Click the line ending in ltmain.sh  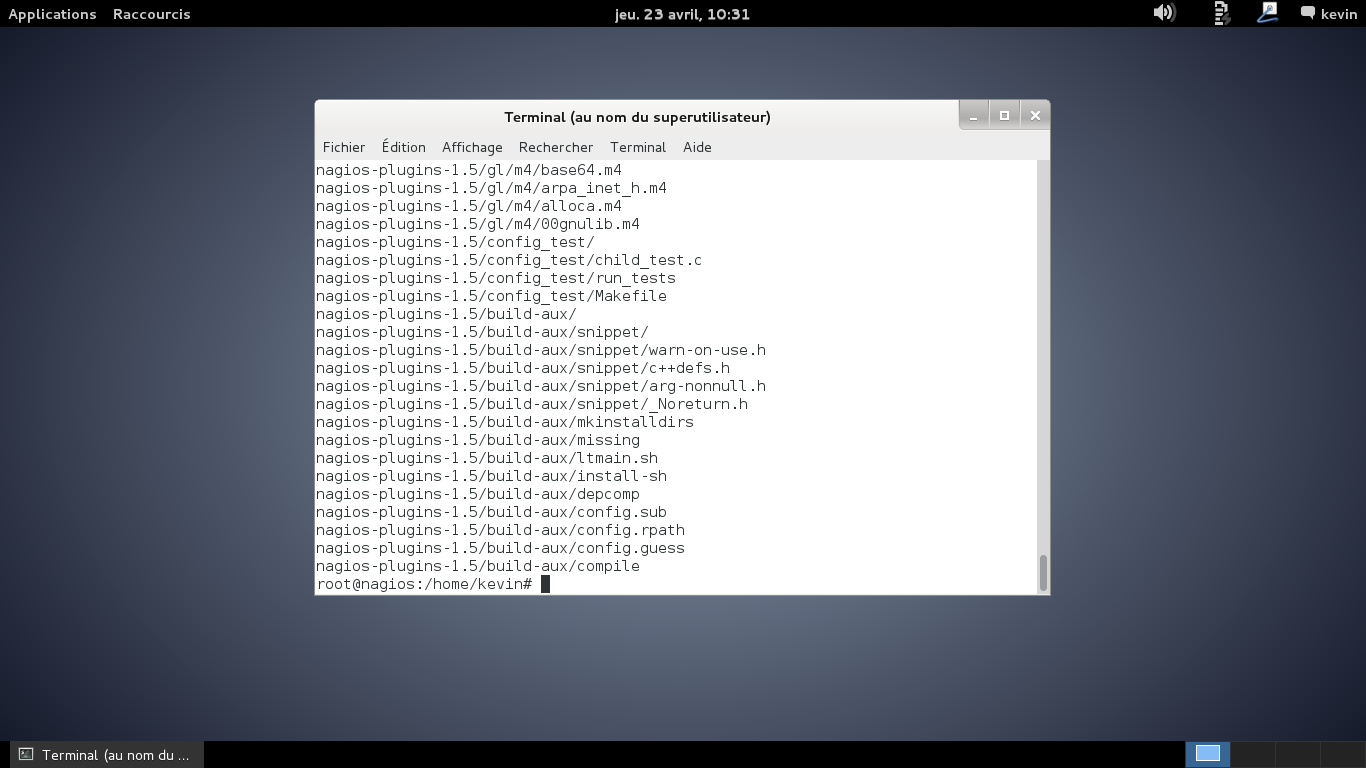pyautogui.click(x=487, y=458)
